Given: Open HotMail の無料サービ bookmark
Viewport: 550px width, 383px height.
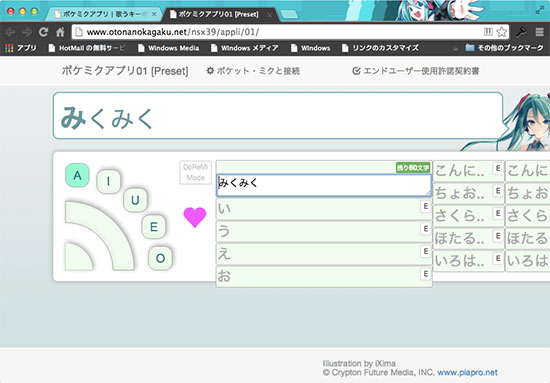Looking at the screenshot, I should [x=87, y=48].
